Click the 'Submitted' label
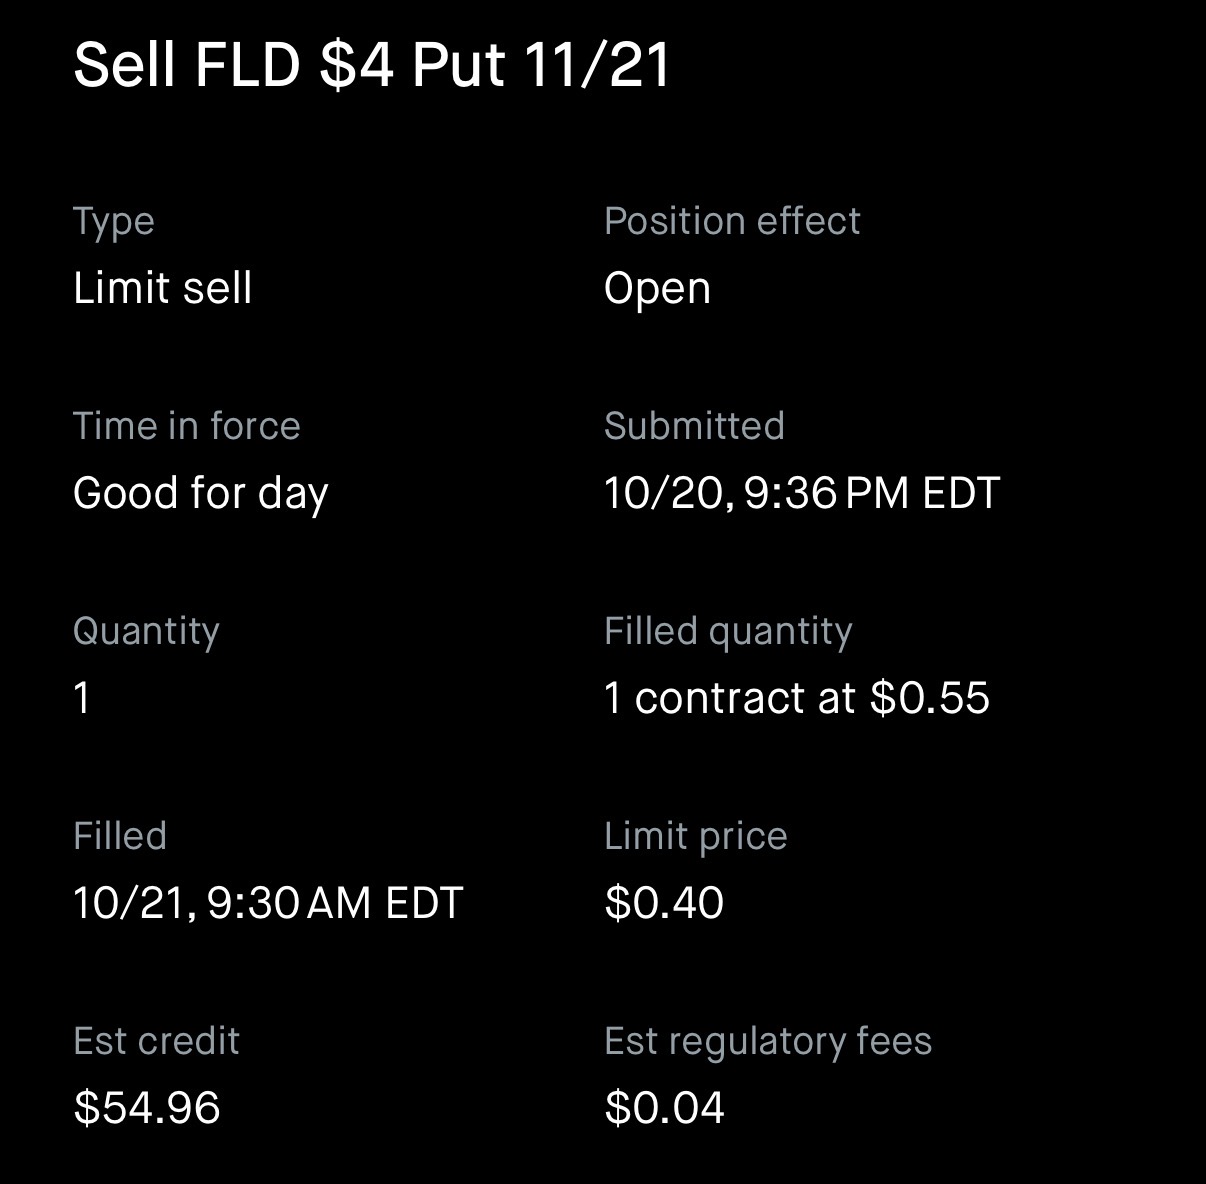Screen dimensions: 1206x1184 point(694,426)
